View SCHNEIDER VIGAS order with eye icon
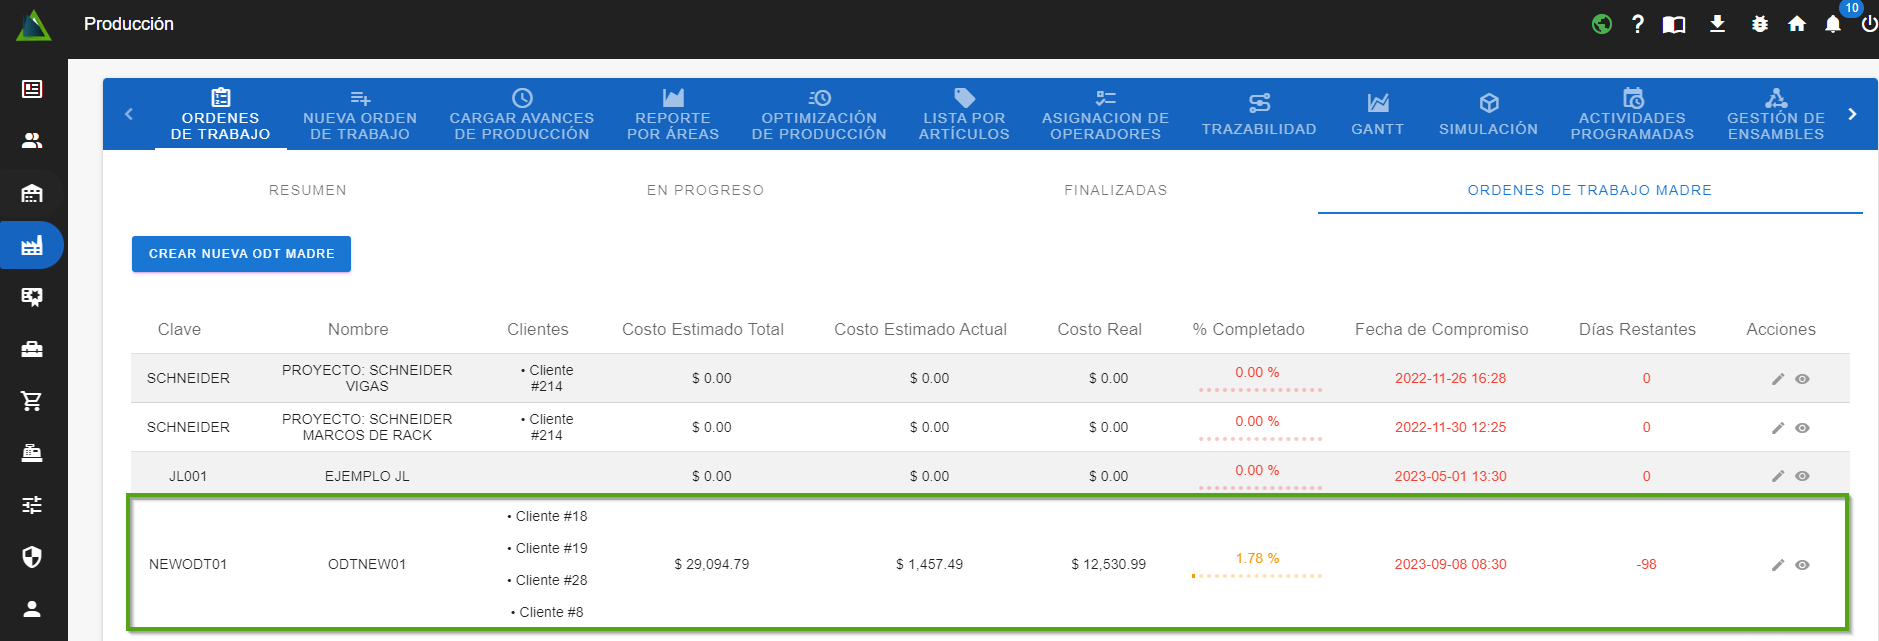1879x641 pixels. coord(1802,379)
